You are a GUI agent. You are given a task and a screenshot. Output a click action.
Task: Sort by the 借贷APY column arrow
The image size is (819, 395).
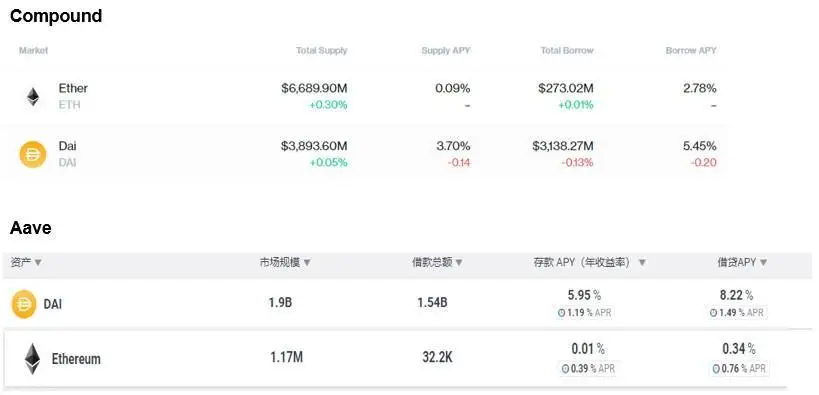tap(763, 262)
